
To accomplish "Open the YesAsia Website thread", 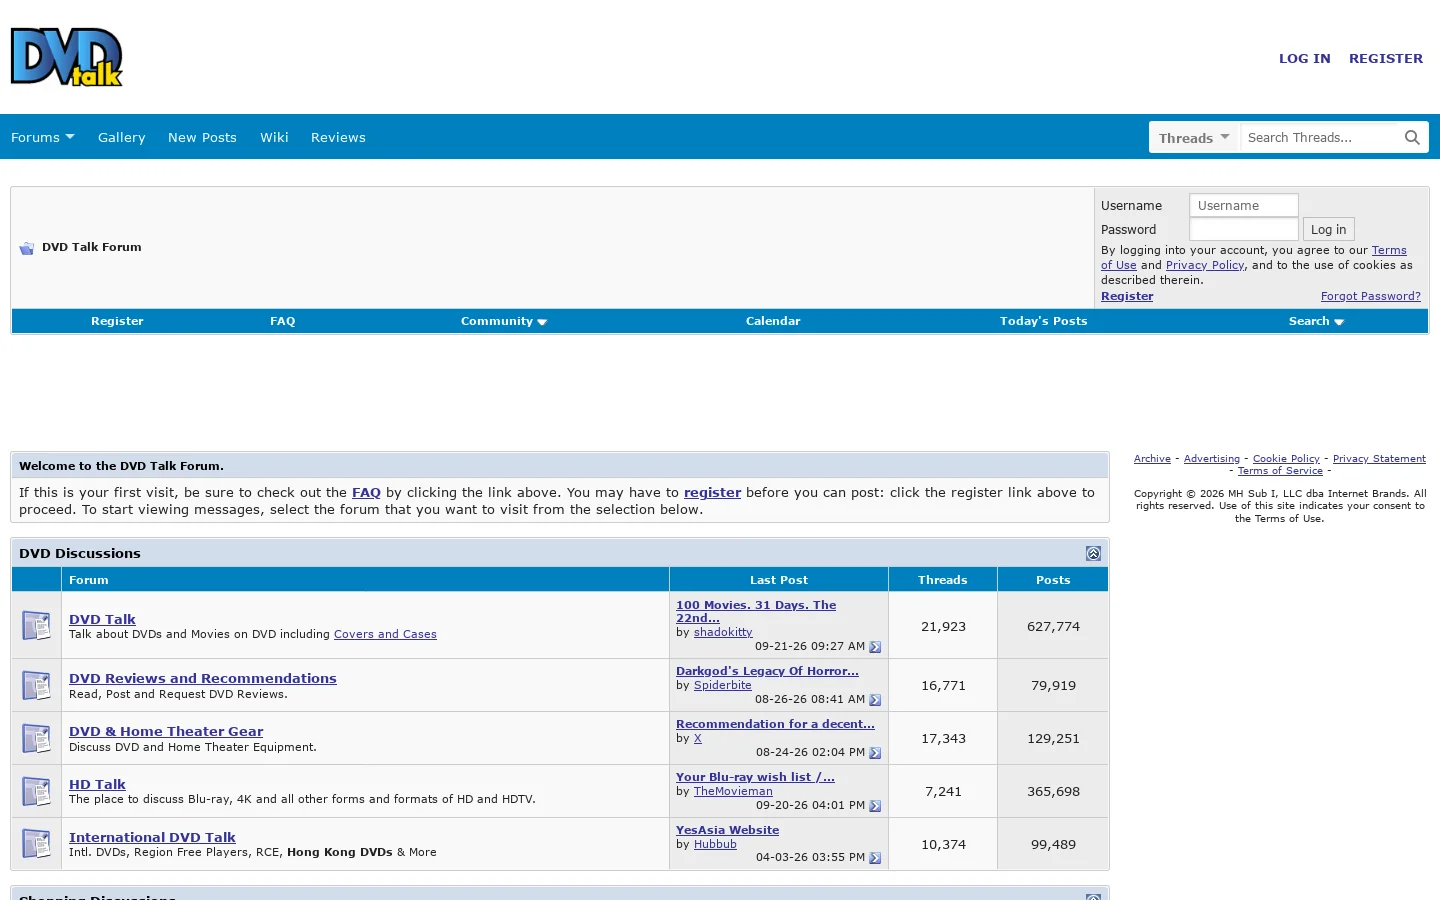I will [727, 830].
